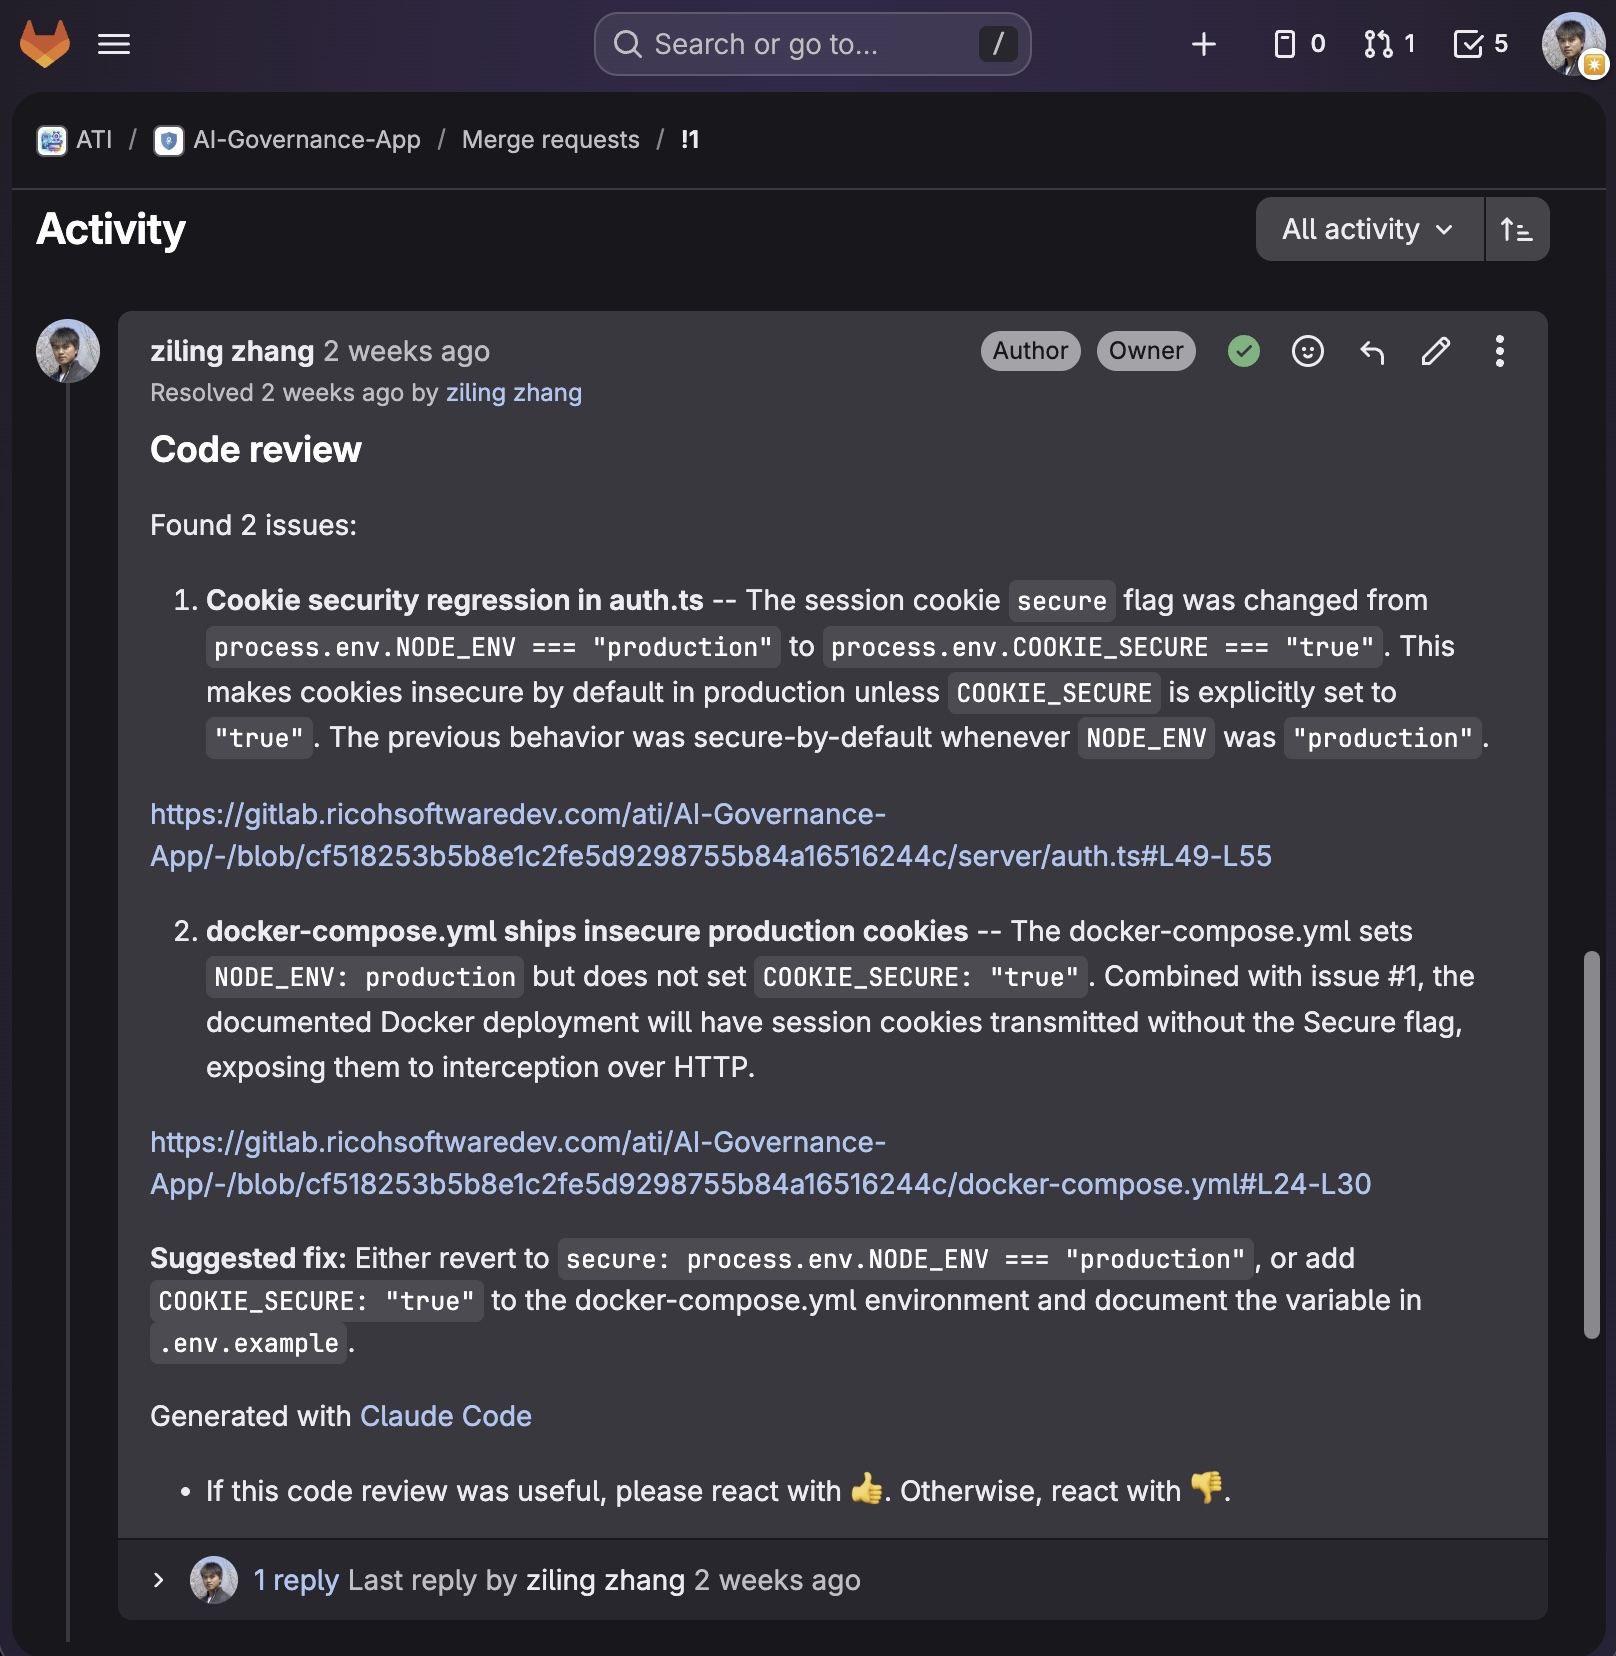This screenshot has width=1616, height=1656.
Task: Click the Claude Code link
Action: coord(445,1416)
